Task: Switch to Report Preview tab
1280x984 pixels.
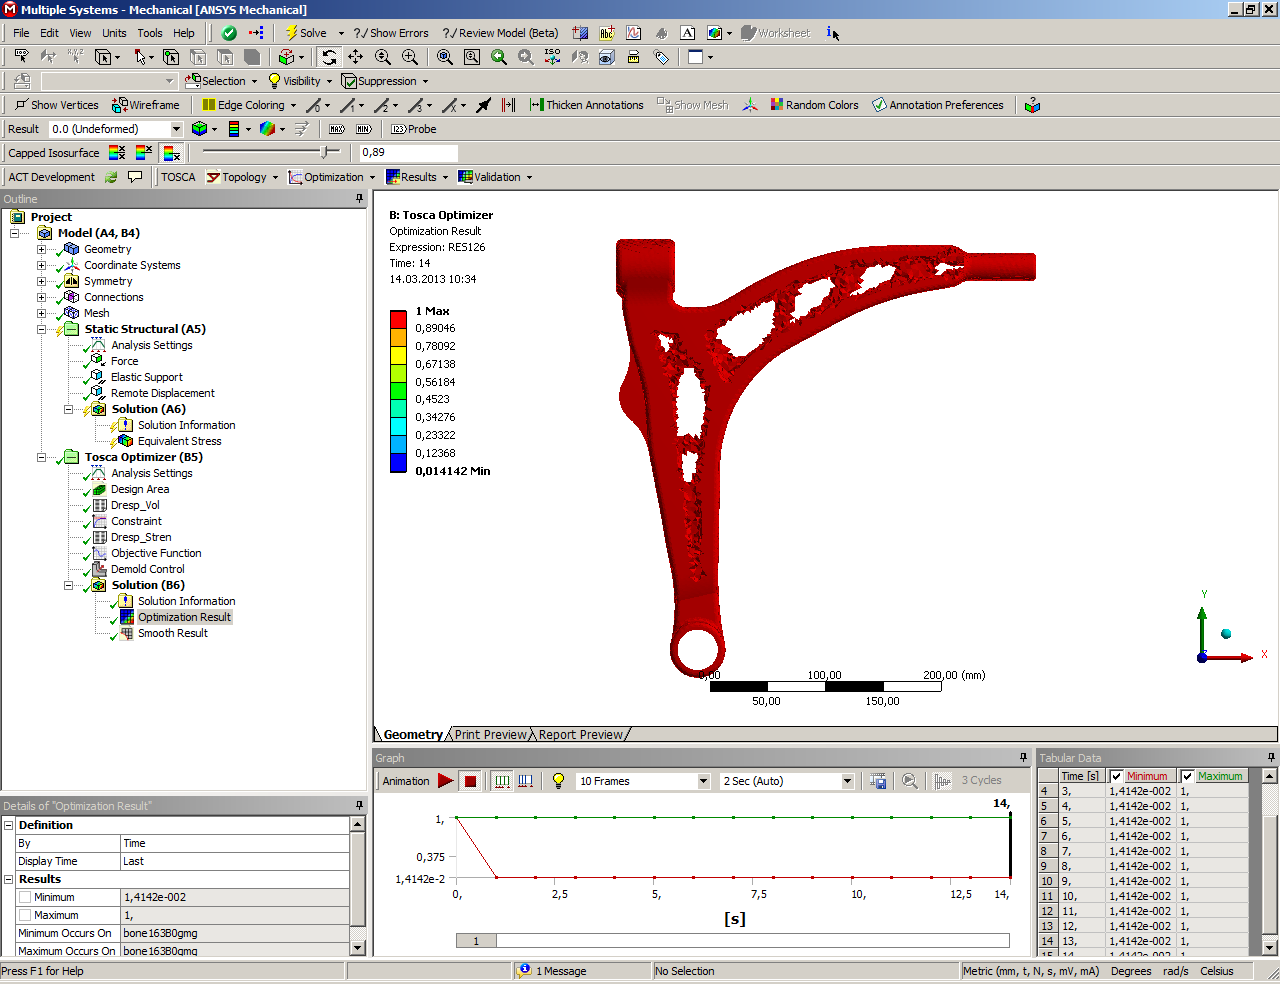Action: (x=580, y=734)
